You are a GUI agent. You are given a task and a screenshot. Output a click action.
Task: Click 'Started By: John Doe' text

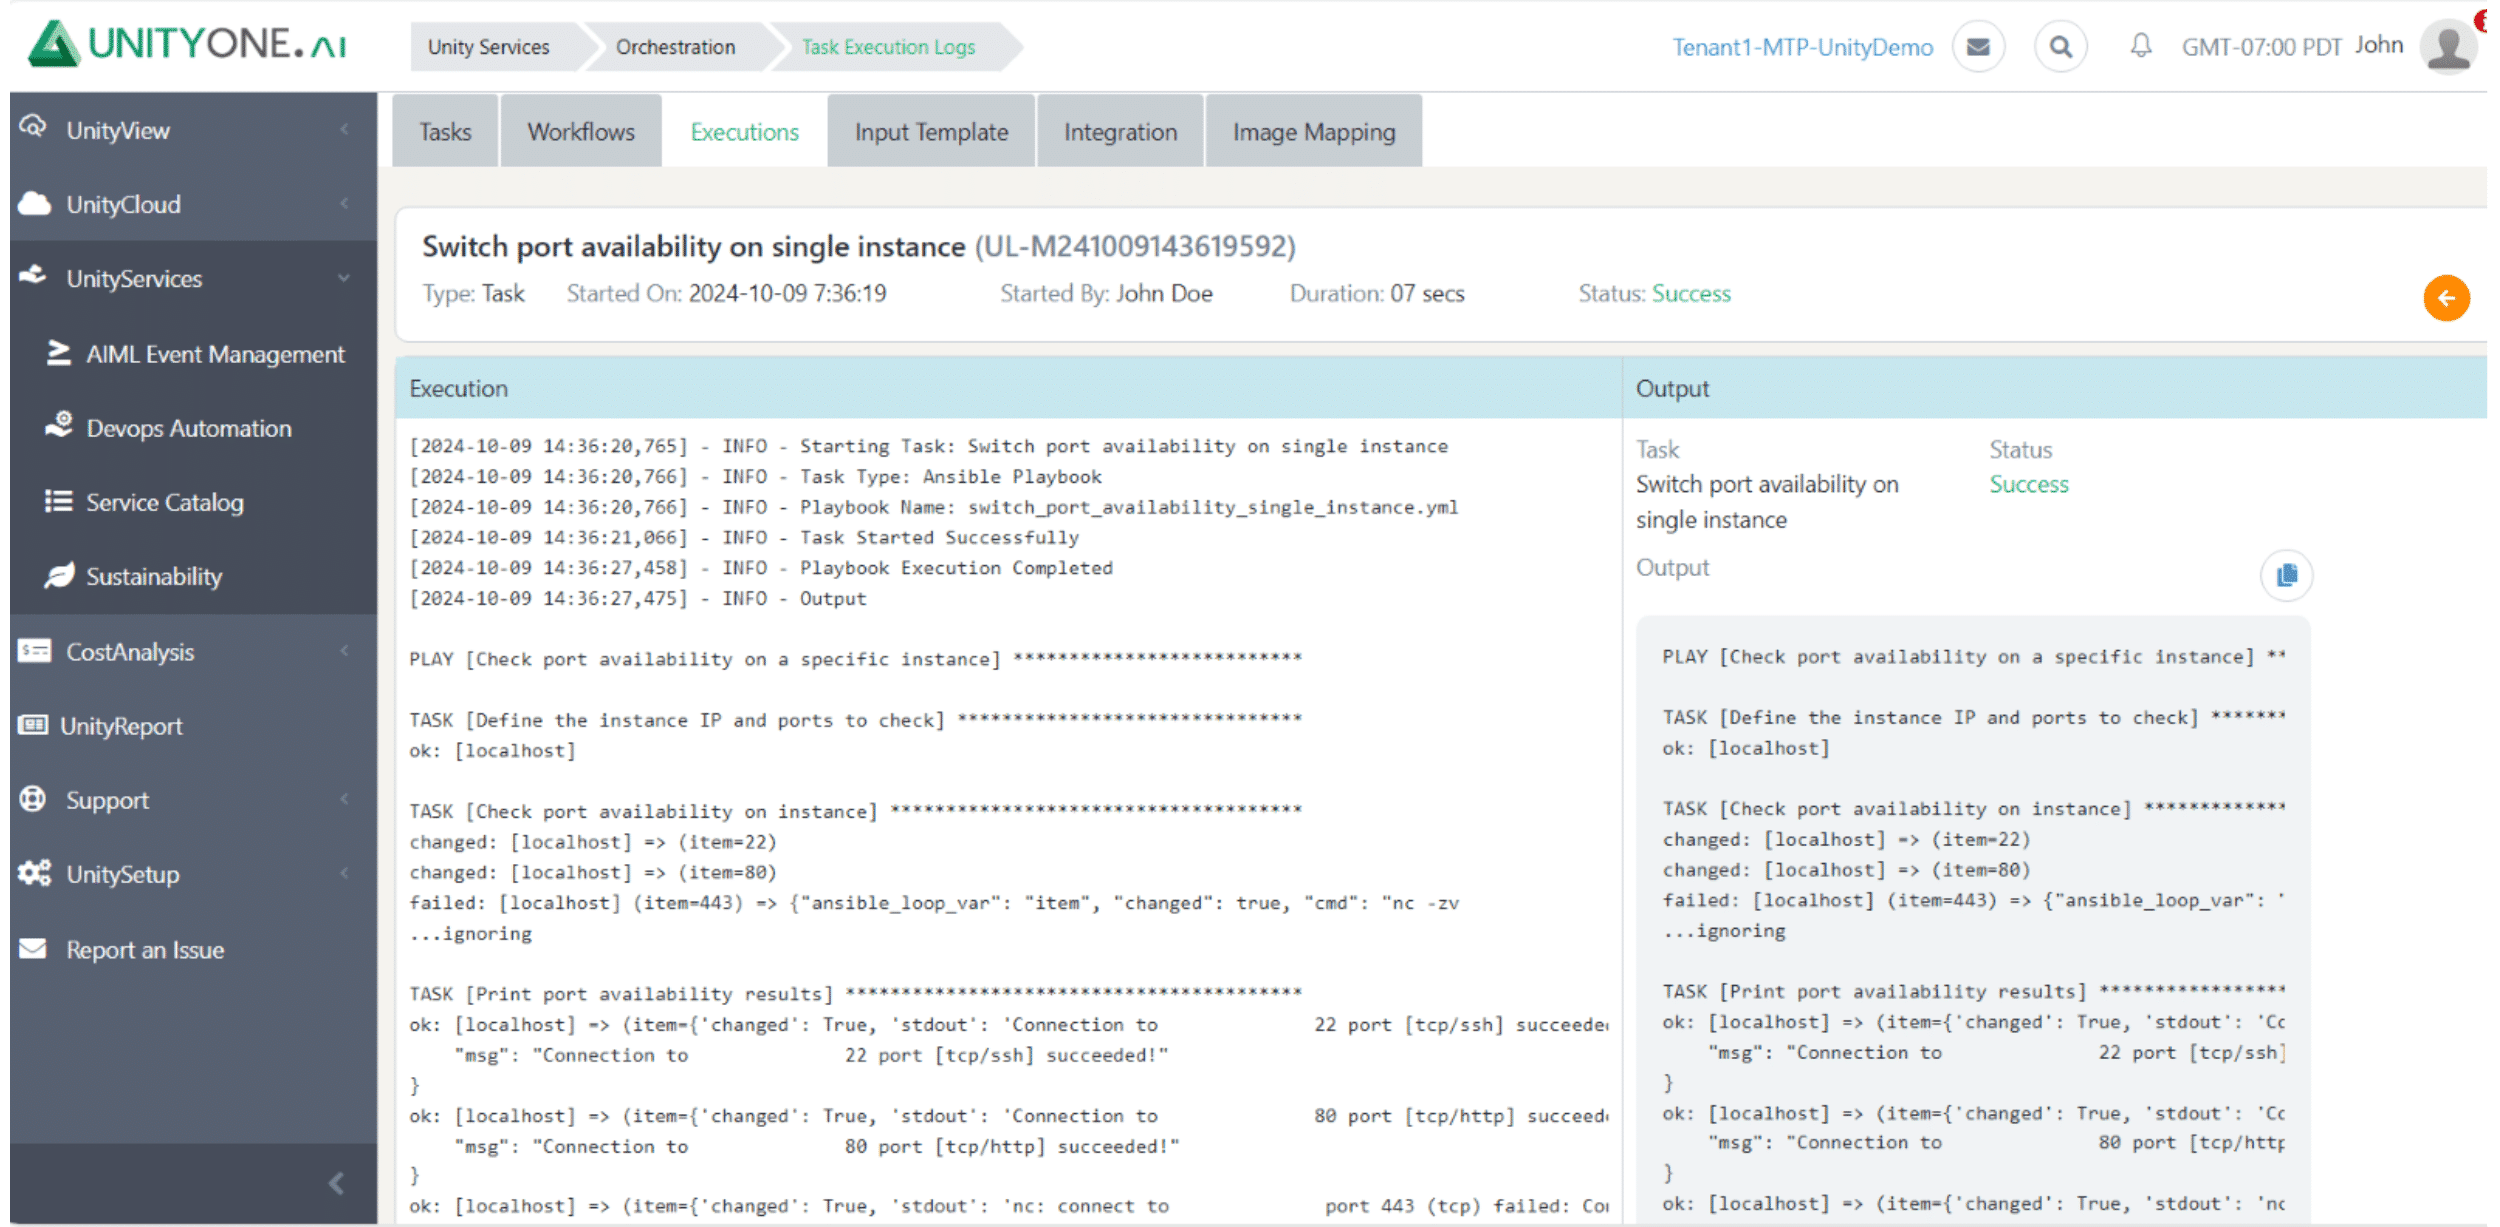tap(1106, 293)
